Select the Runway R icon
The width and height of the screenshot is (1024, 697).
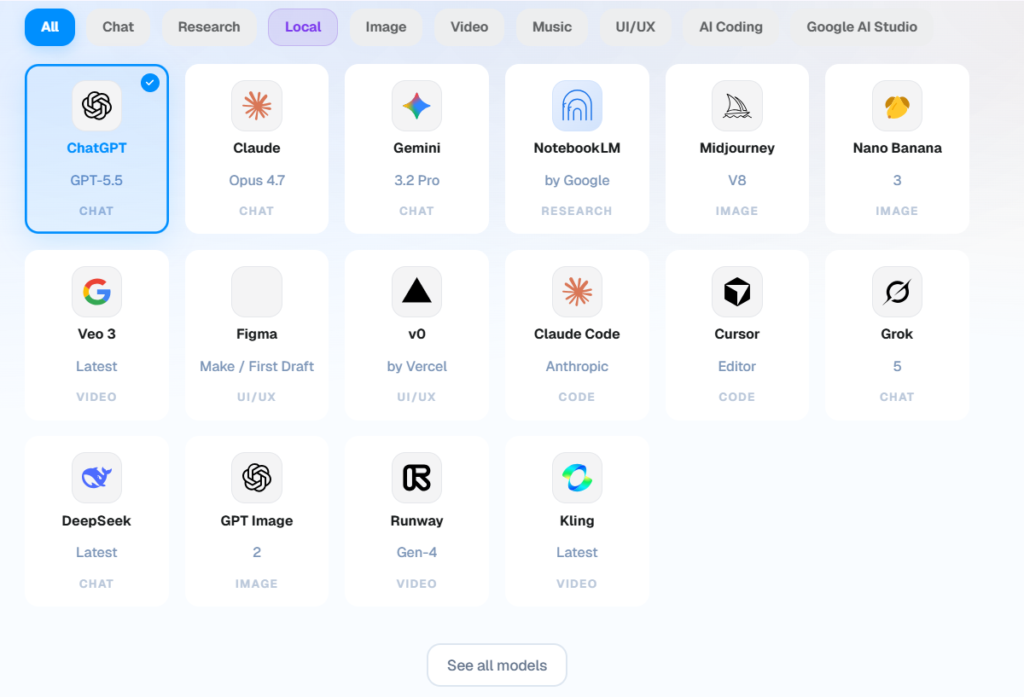(417, 478)
